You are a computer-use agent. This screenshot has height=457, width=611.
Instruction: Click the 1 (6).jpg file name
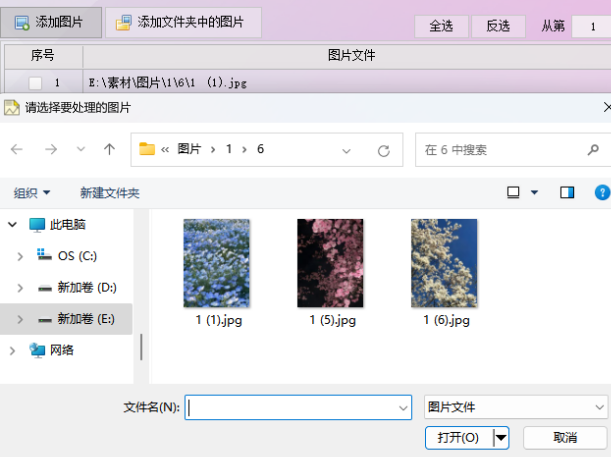pyautogui.click(x=446, y=320)
